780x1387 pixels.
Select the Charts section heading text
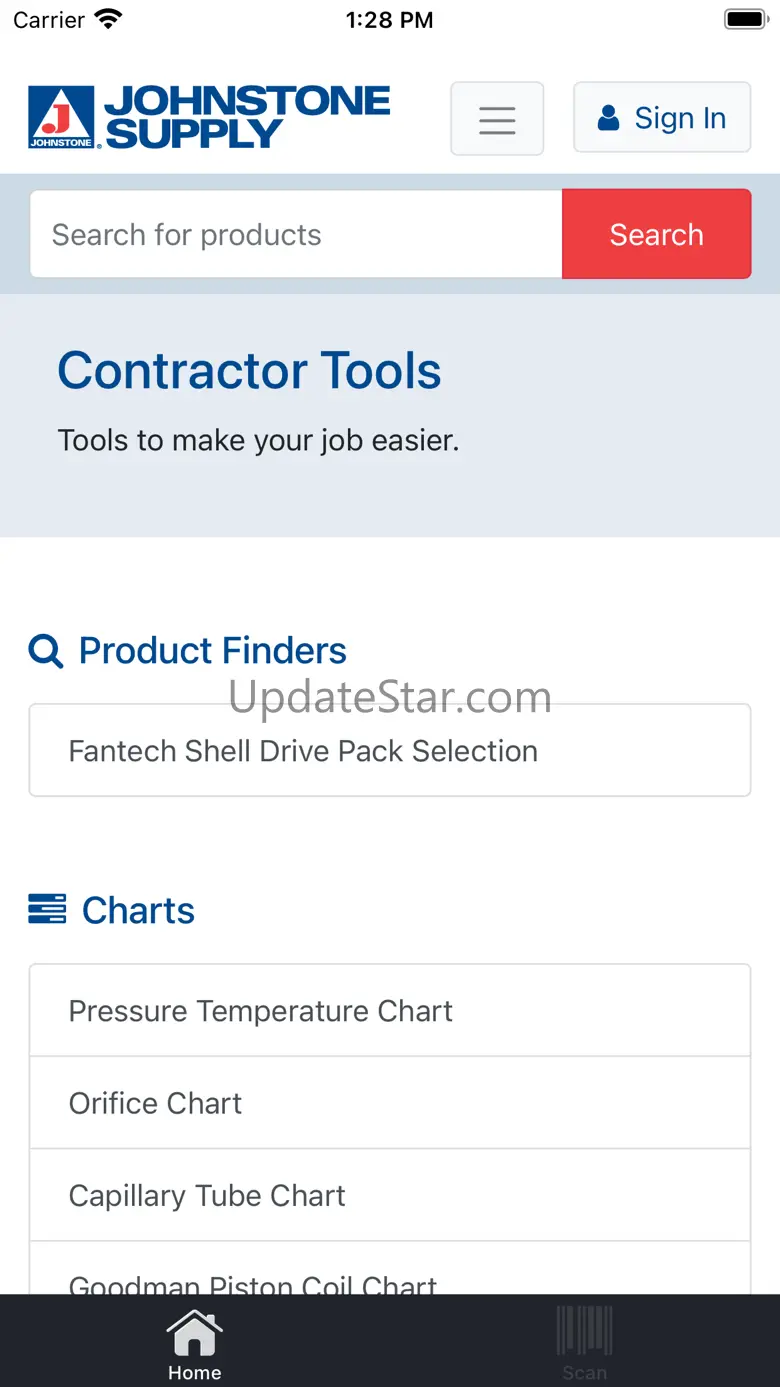138,911
